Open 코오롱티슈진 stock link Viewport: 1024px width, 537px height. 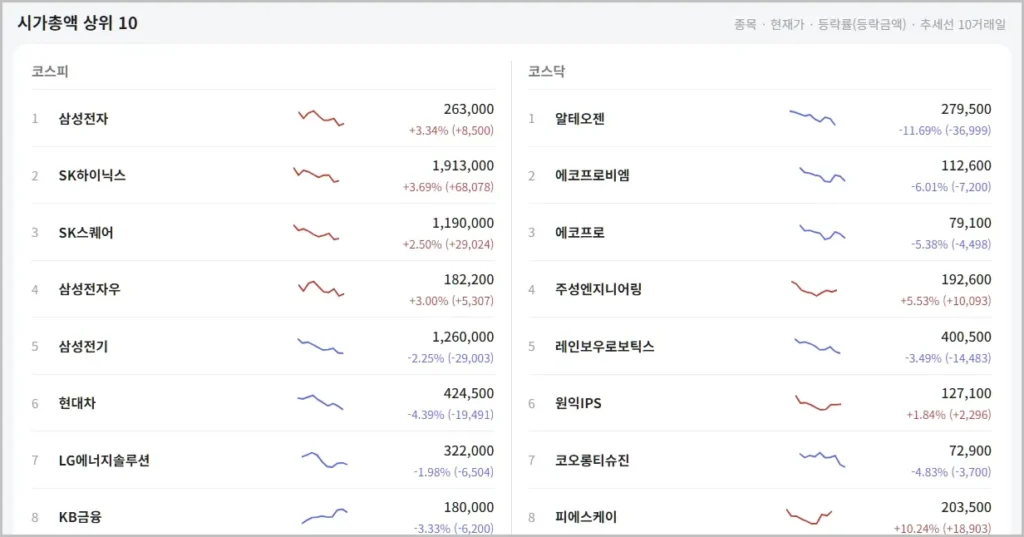click(x=592, y=461)
